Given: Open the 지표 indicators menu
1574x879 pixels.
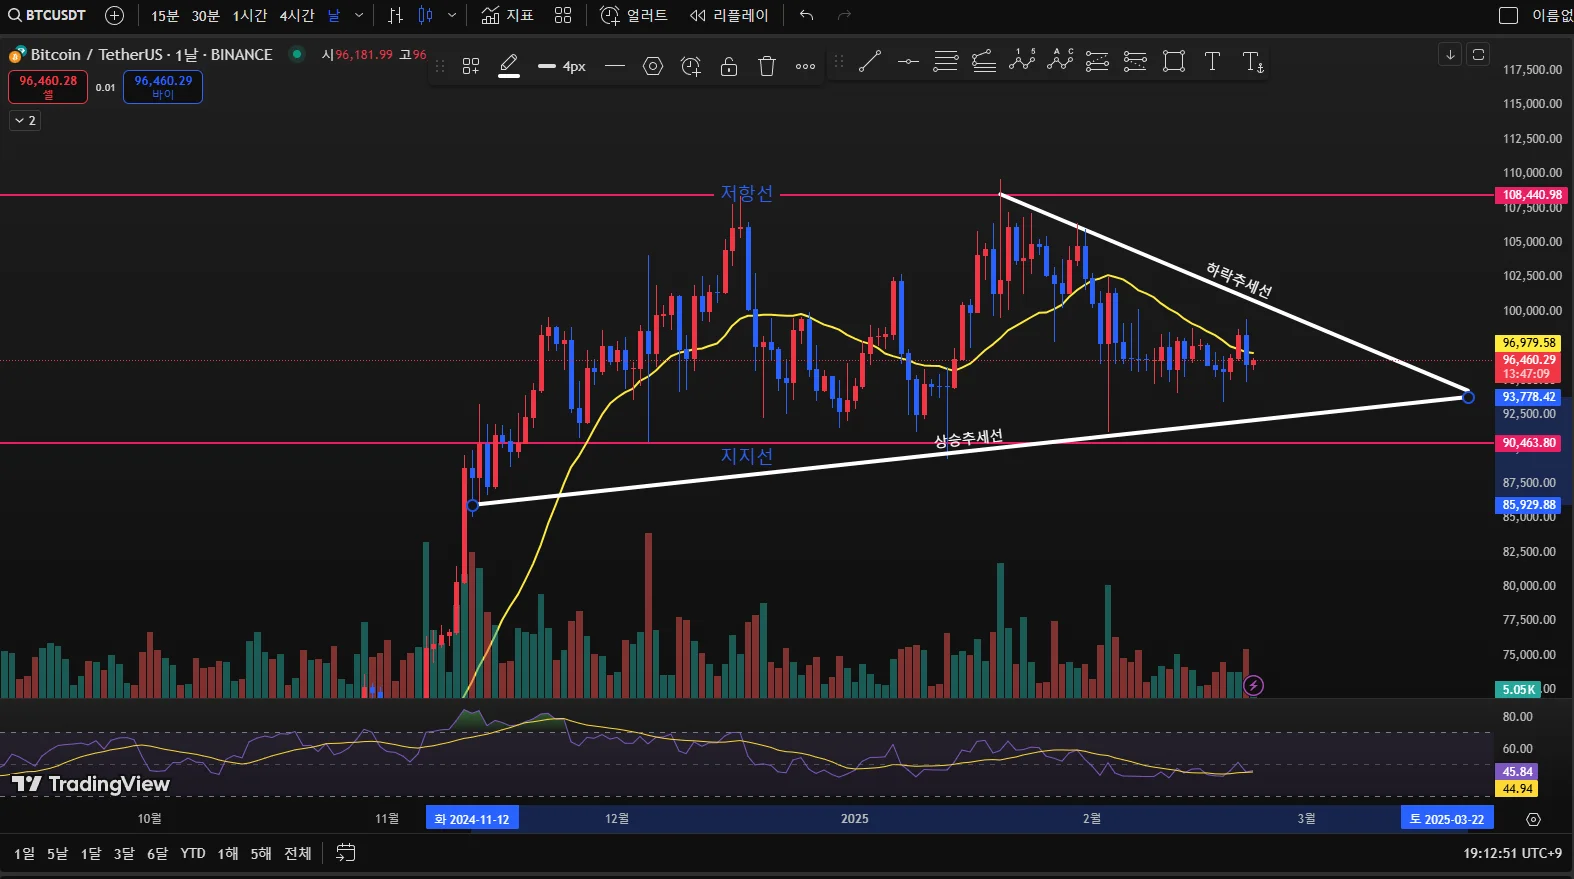Looking at the screenshot, I should (507, 15).
